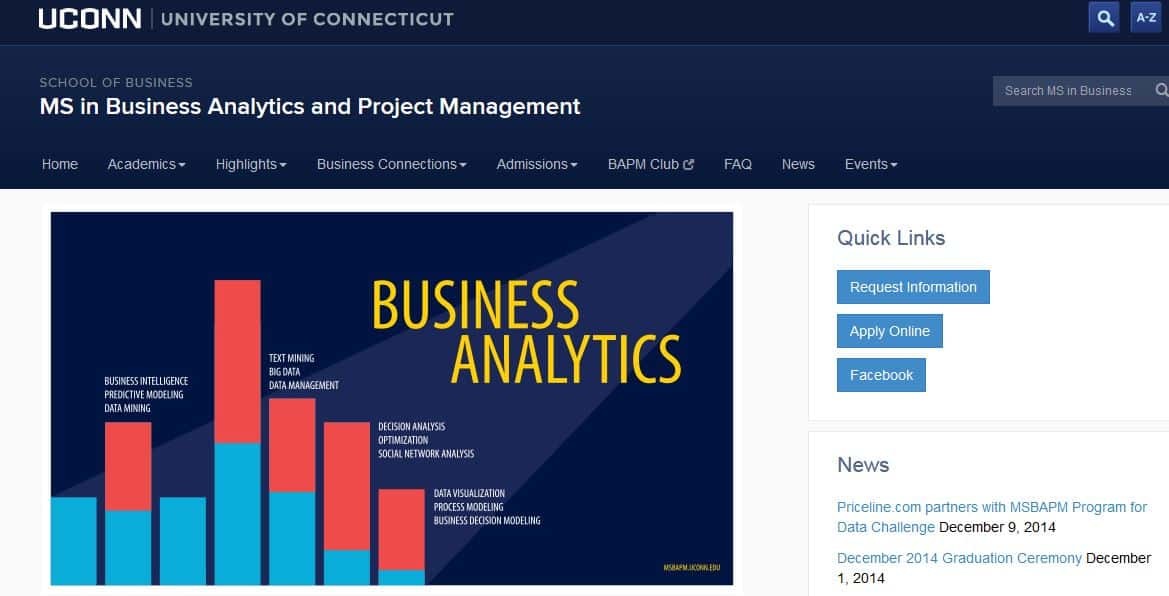Viewport: 1169px width, 596px height.
Task: Click the UCONN wordmark logo
Action: (x=88, y=17)
